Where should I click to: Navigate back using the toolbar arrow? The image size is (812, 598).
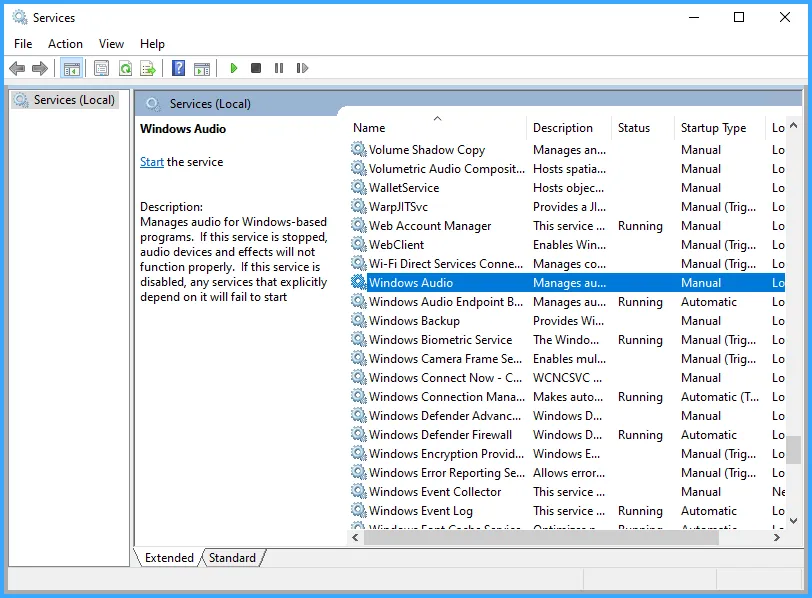17,68
